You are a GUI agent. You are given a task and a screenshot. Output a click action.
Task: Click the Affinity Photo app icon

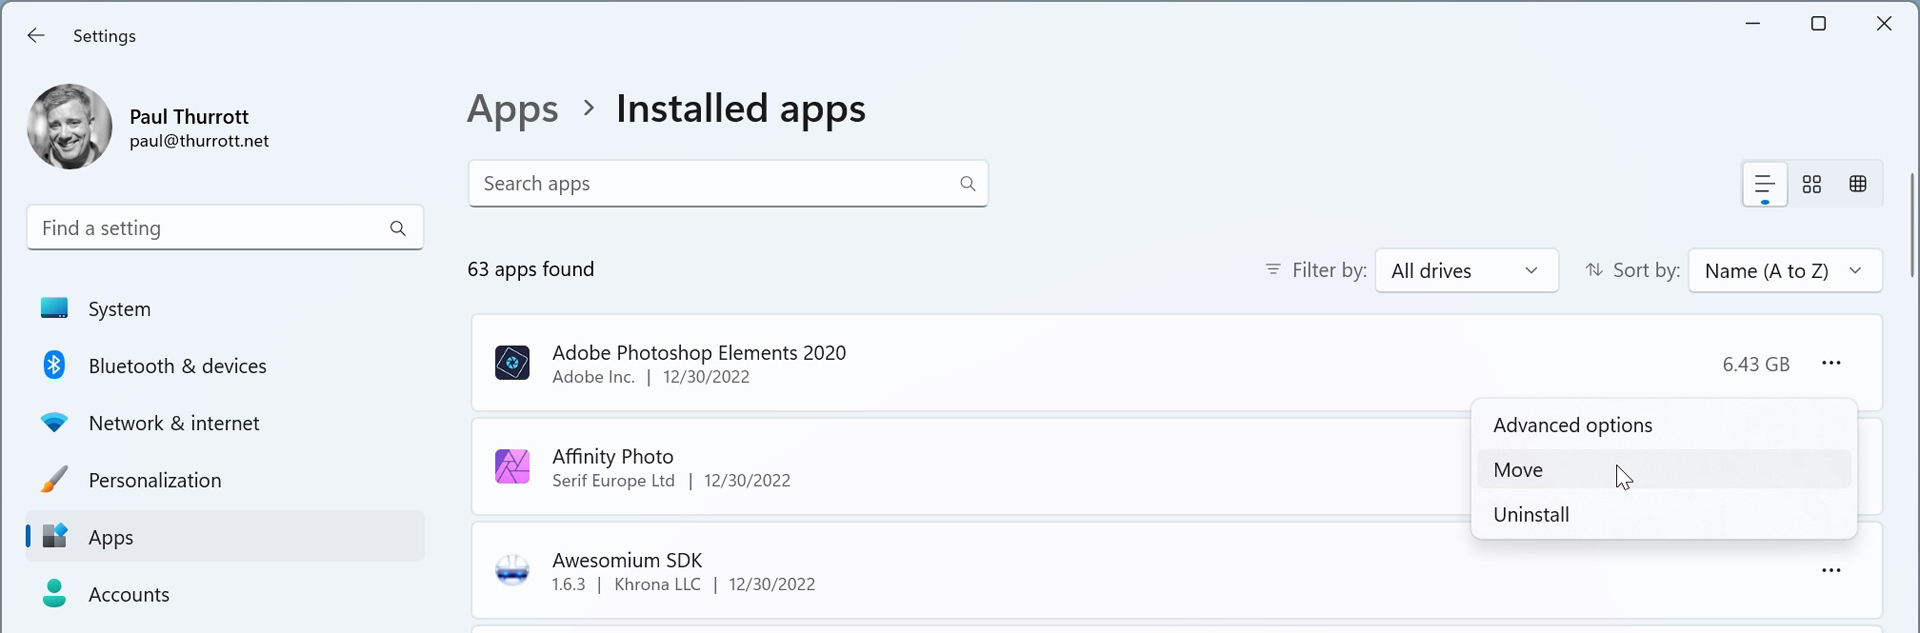point(512,467)
